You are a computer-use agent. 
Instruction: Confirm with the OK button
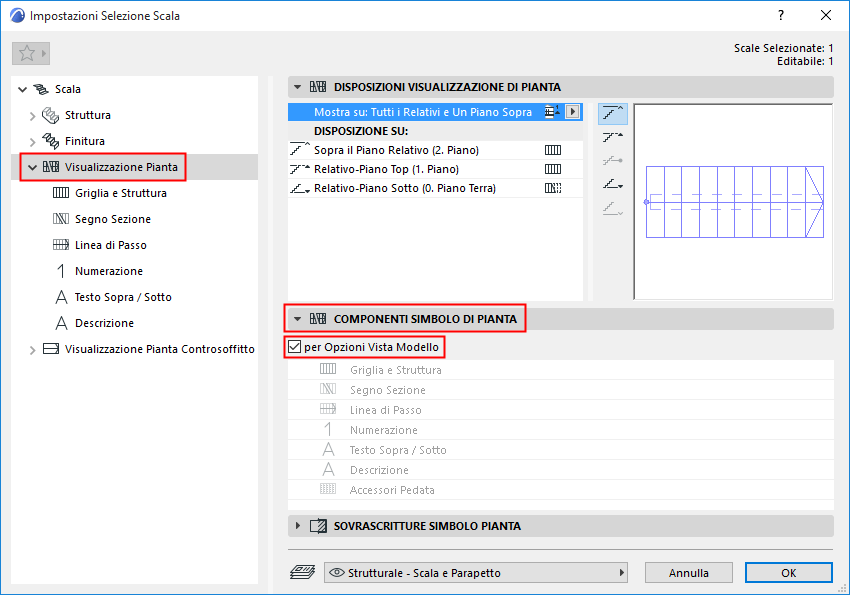click(x=789, y=573)
